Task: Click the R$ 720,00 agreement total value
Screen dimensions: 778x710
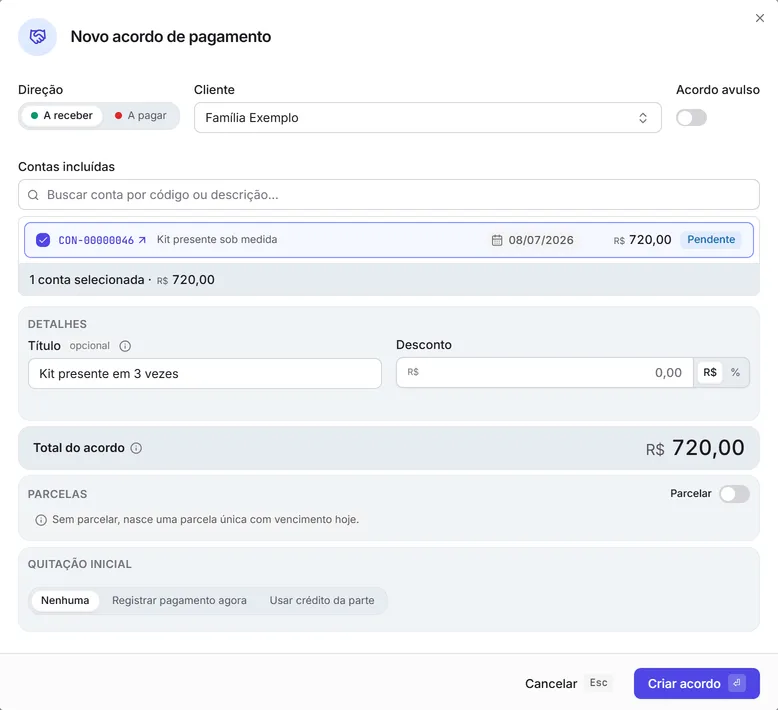Action: tap(695, 448)
